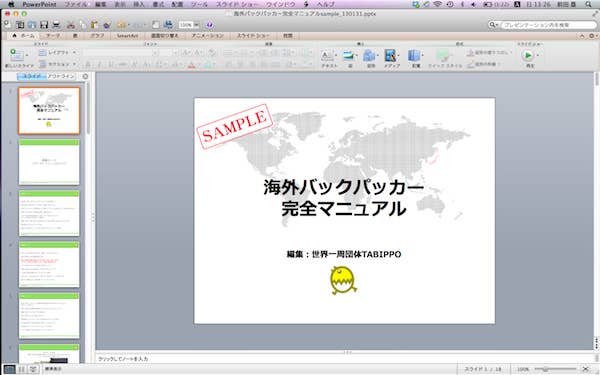Click the notes area to add notes
Image resolution: width=600 pixels, height=375 pixels.
point(344,359)
